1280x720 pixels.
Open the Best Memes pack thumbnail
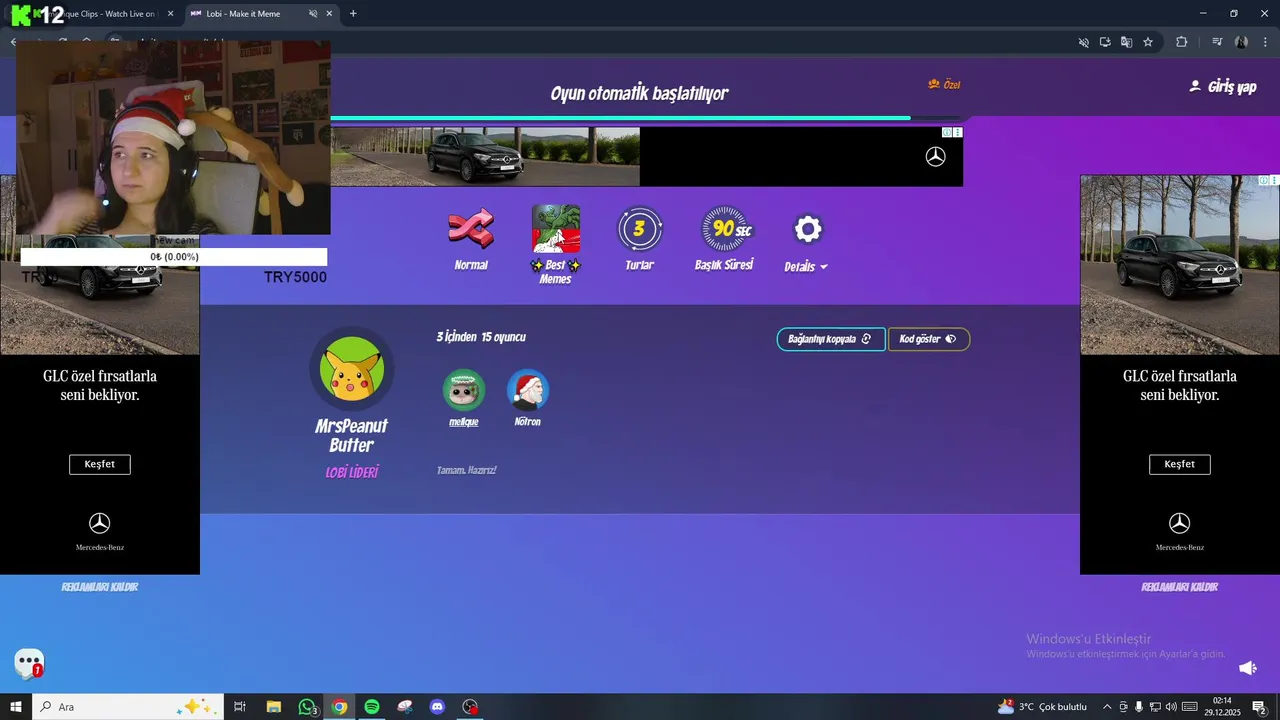[x=556, y=229]
